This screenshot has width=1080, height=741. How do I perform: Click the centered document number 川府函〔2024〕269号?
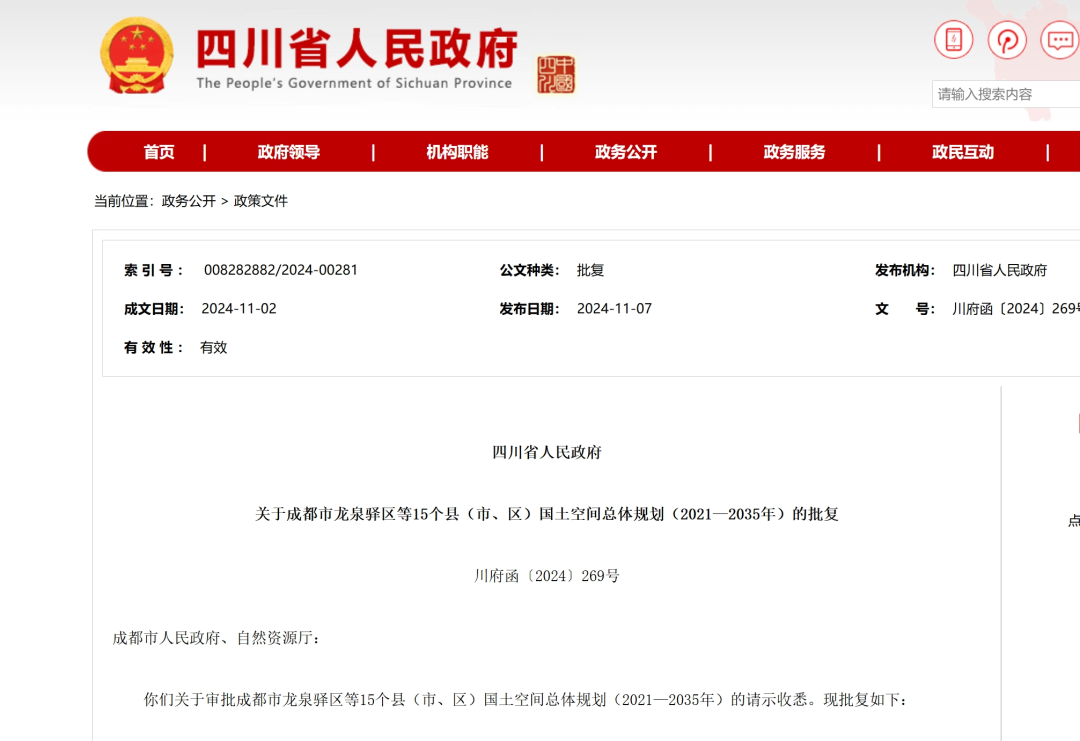(x=547, y=576)
